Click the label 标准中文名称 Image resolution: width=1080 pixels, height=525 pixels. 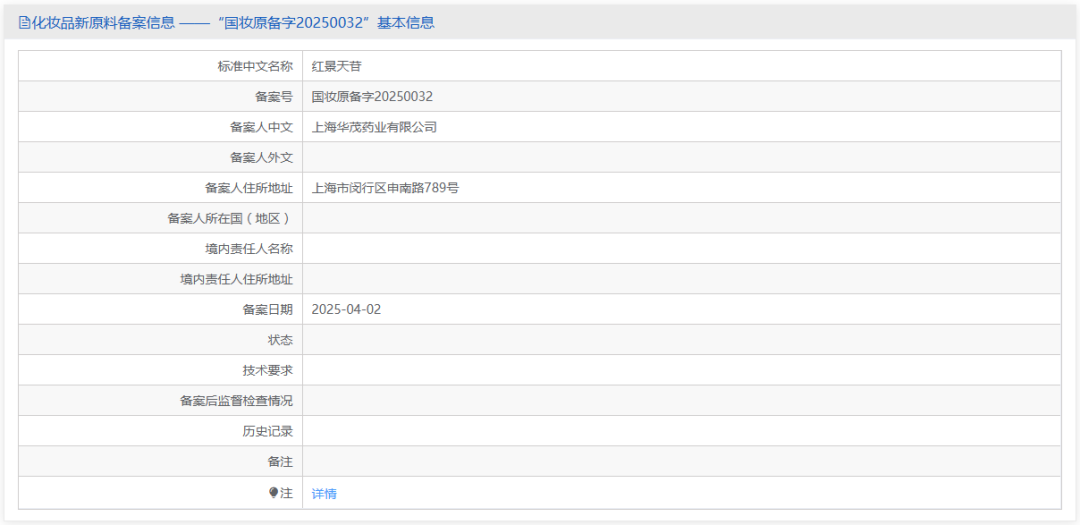point(256,67)
